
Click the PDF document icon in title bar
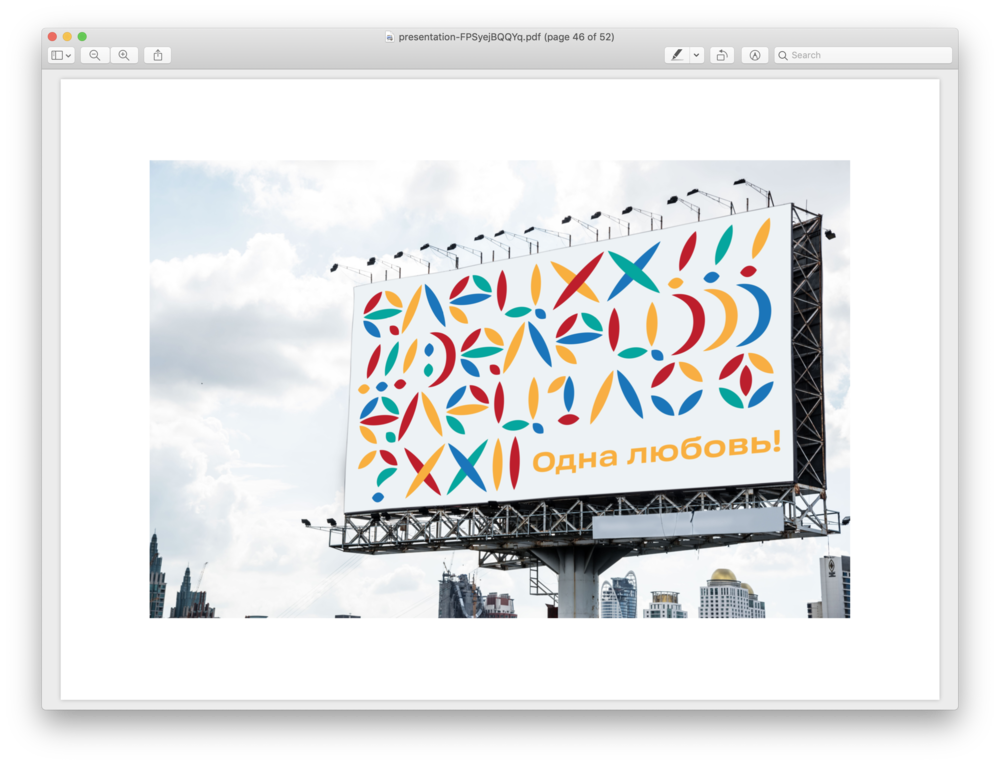coord(390,37)
